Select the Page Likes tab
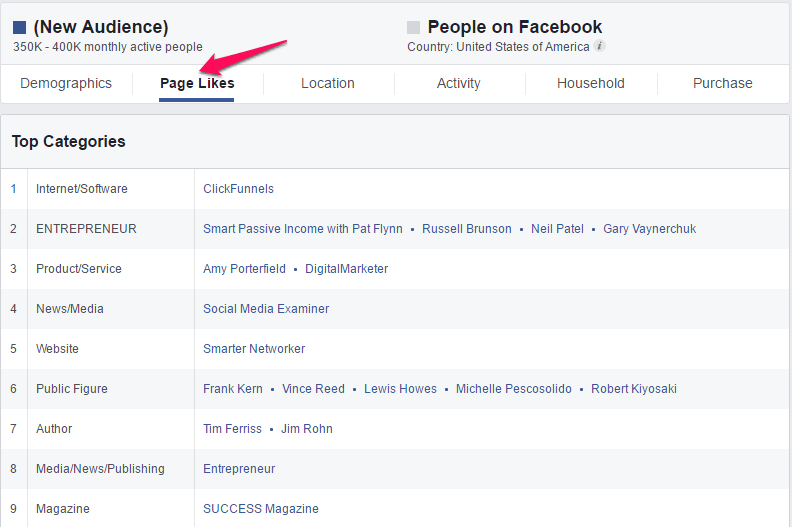Screen dimensions: 792x527 point(197,83)
